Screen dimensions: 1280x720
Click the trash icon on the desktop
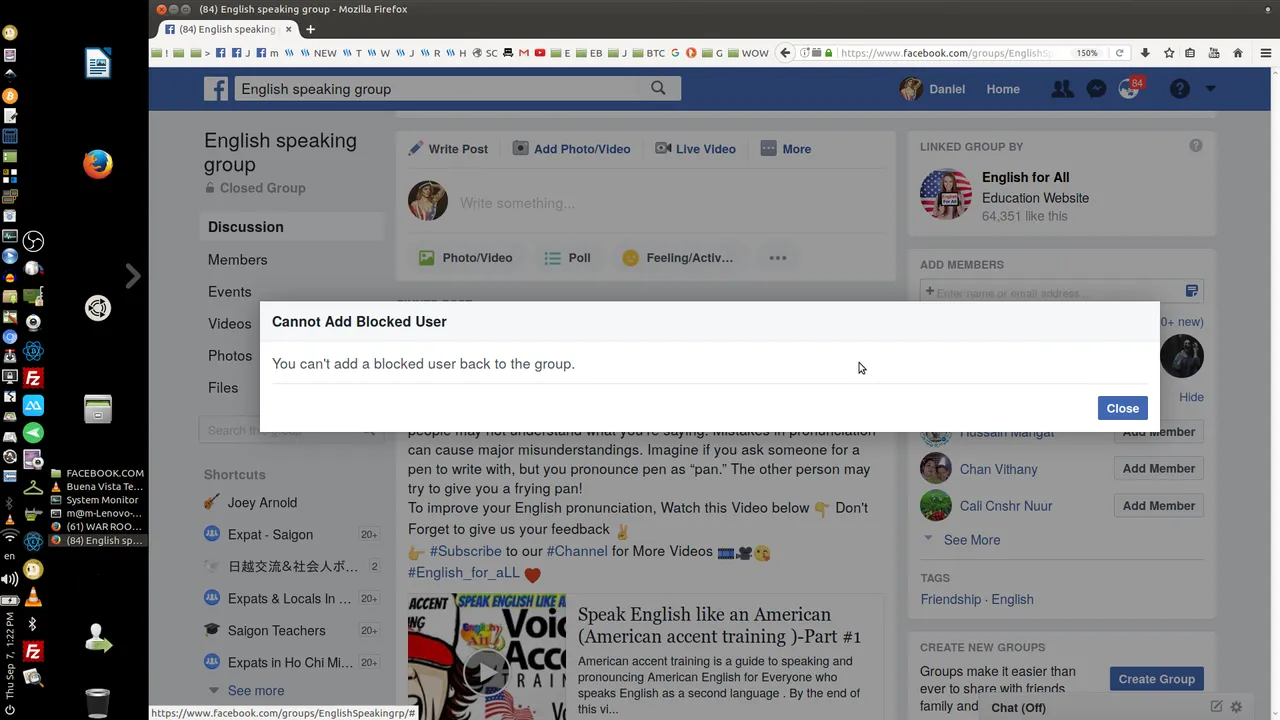click(x=97, y=703)
